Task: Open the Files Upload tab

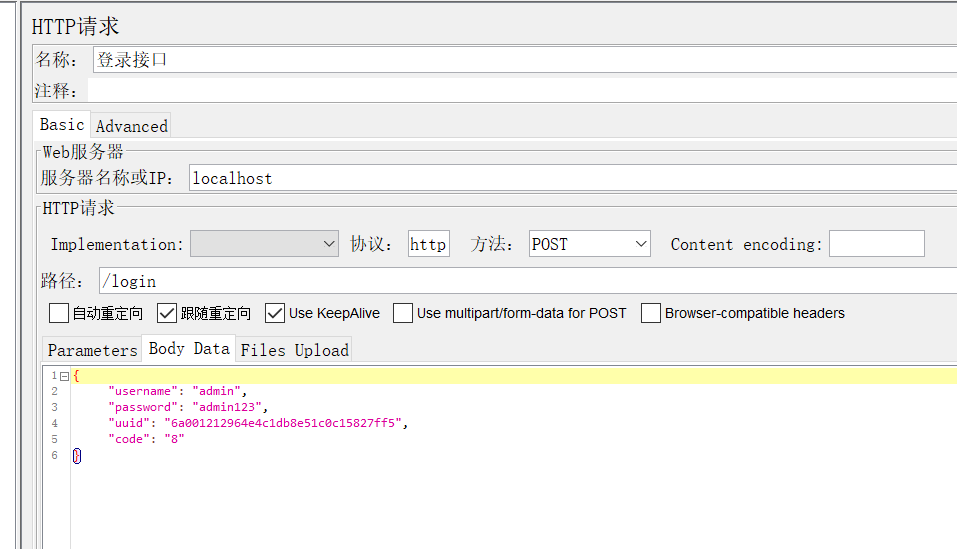Action: pyautogui.click(x=294, y=350)
